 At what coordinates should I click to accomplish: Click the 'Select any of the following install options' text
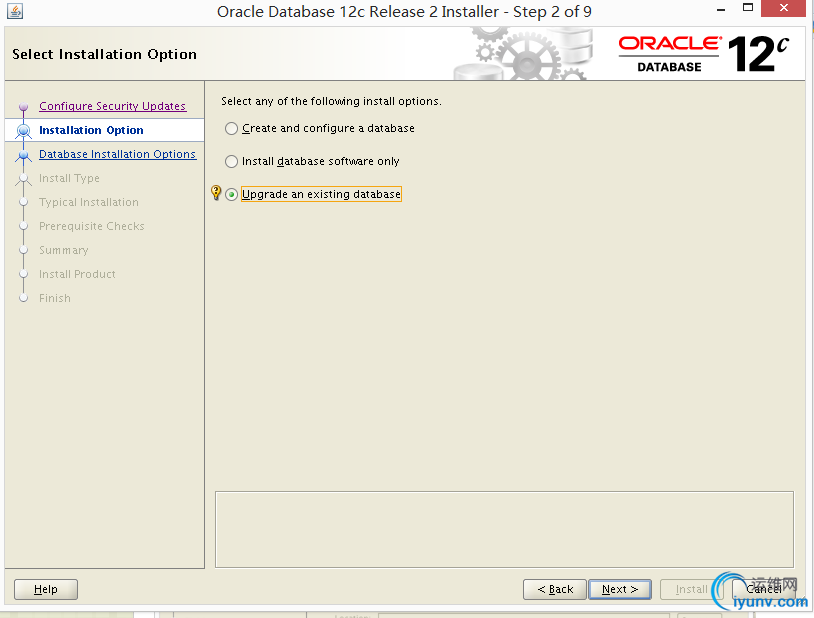pyautogui.click(x=331, y=101)
